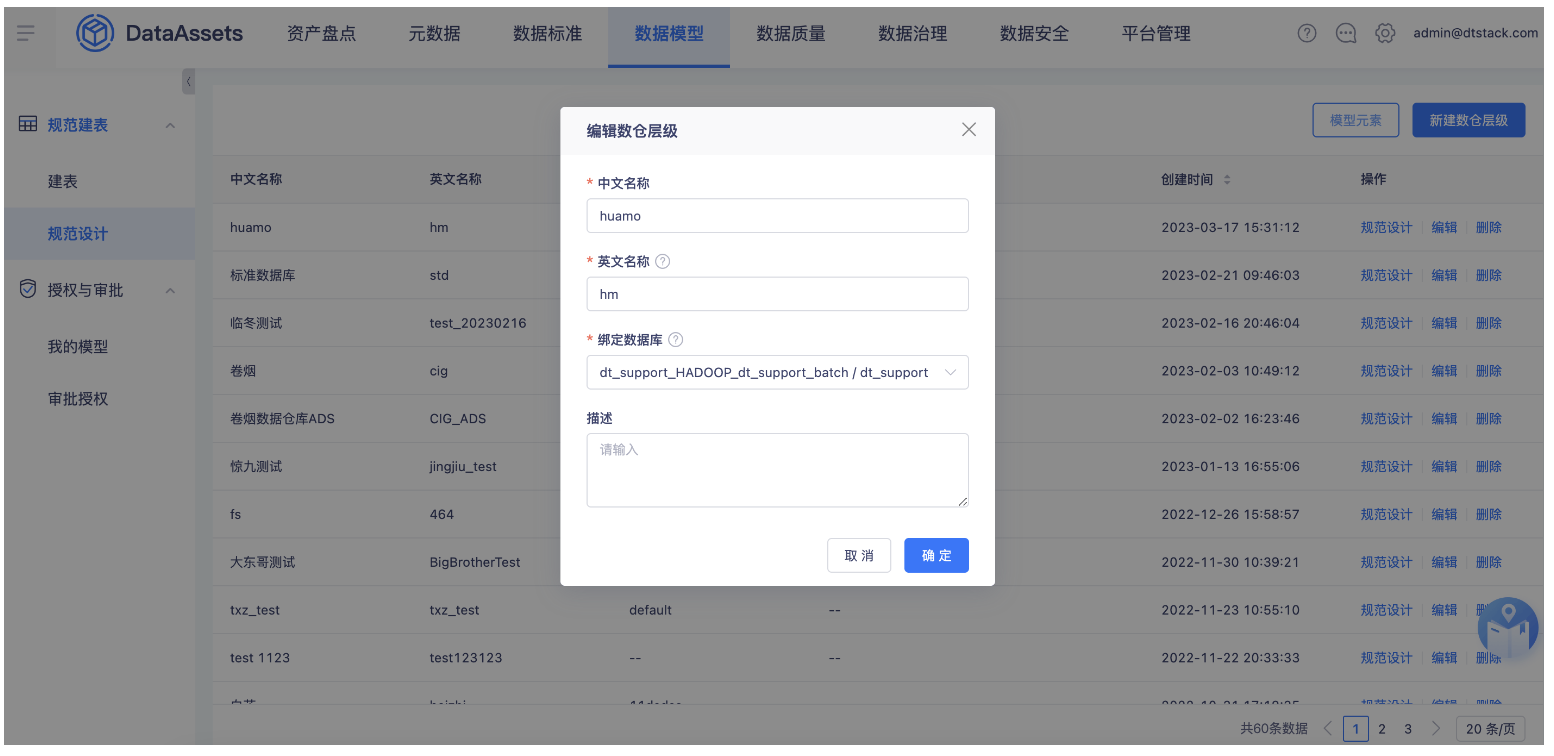
Task: Click 删除 link in 大东哥测试 row
Action: point(1488,562)
